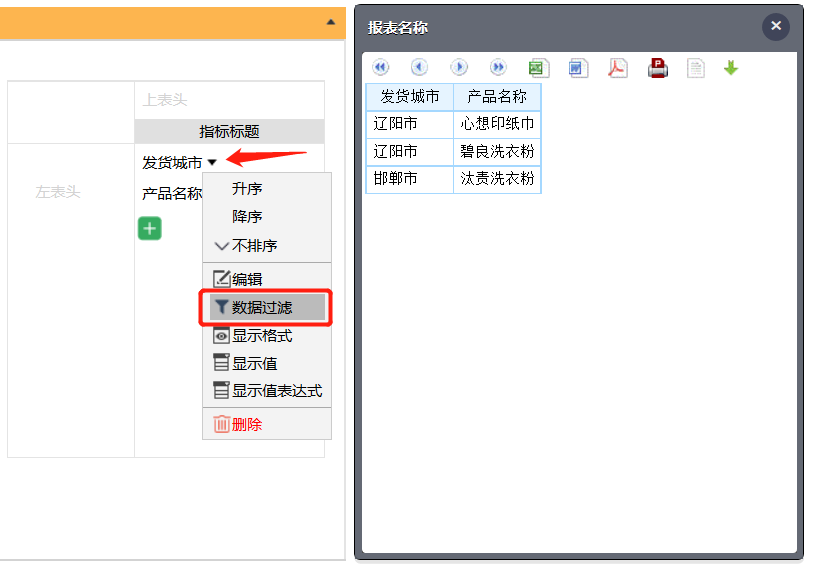Click 产品名称 column header in report
Screen dimensions: 814x566
[x=497, y=97]
